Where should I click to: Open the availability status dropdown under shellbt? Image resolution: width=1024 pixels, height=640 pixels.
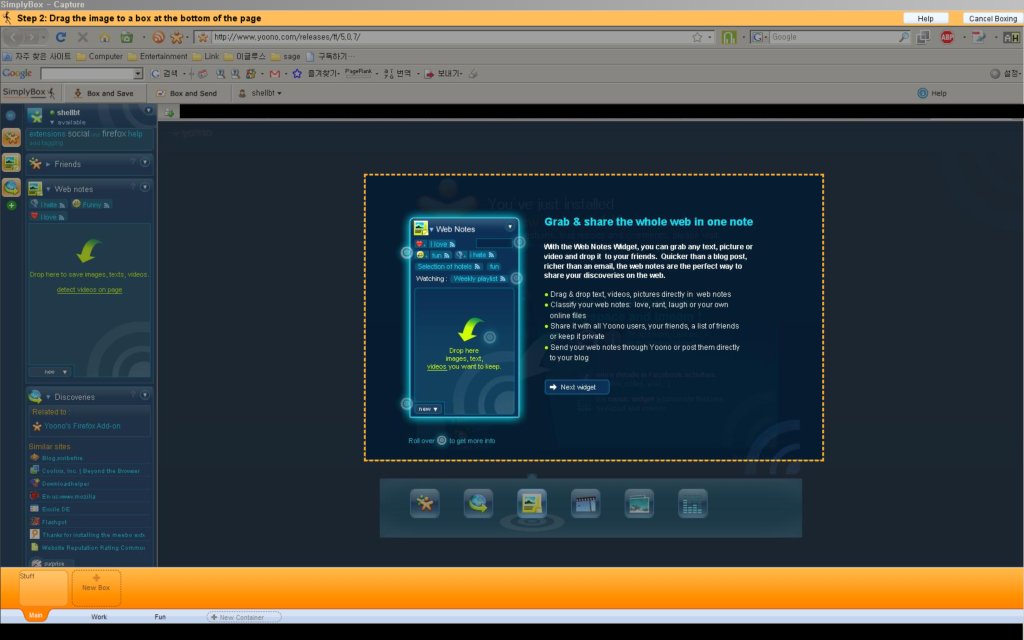[x=67, y=122]
